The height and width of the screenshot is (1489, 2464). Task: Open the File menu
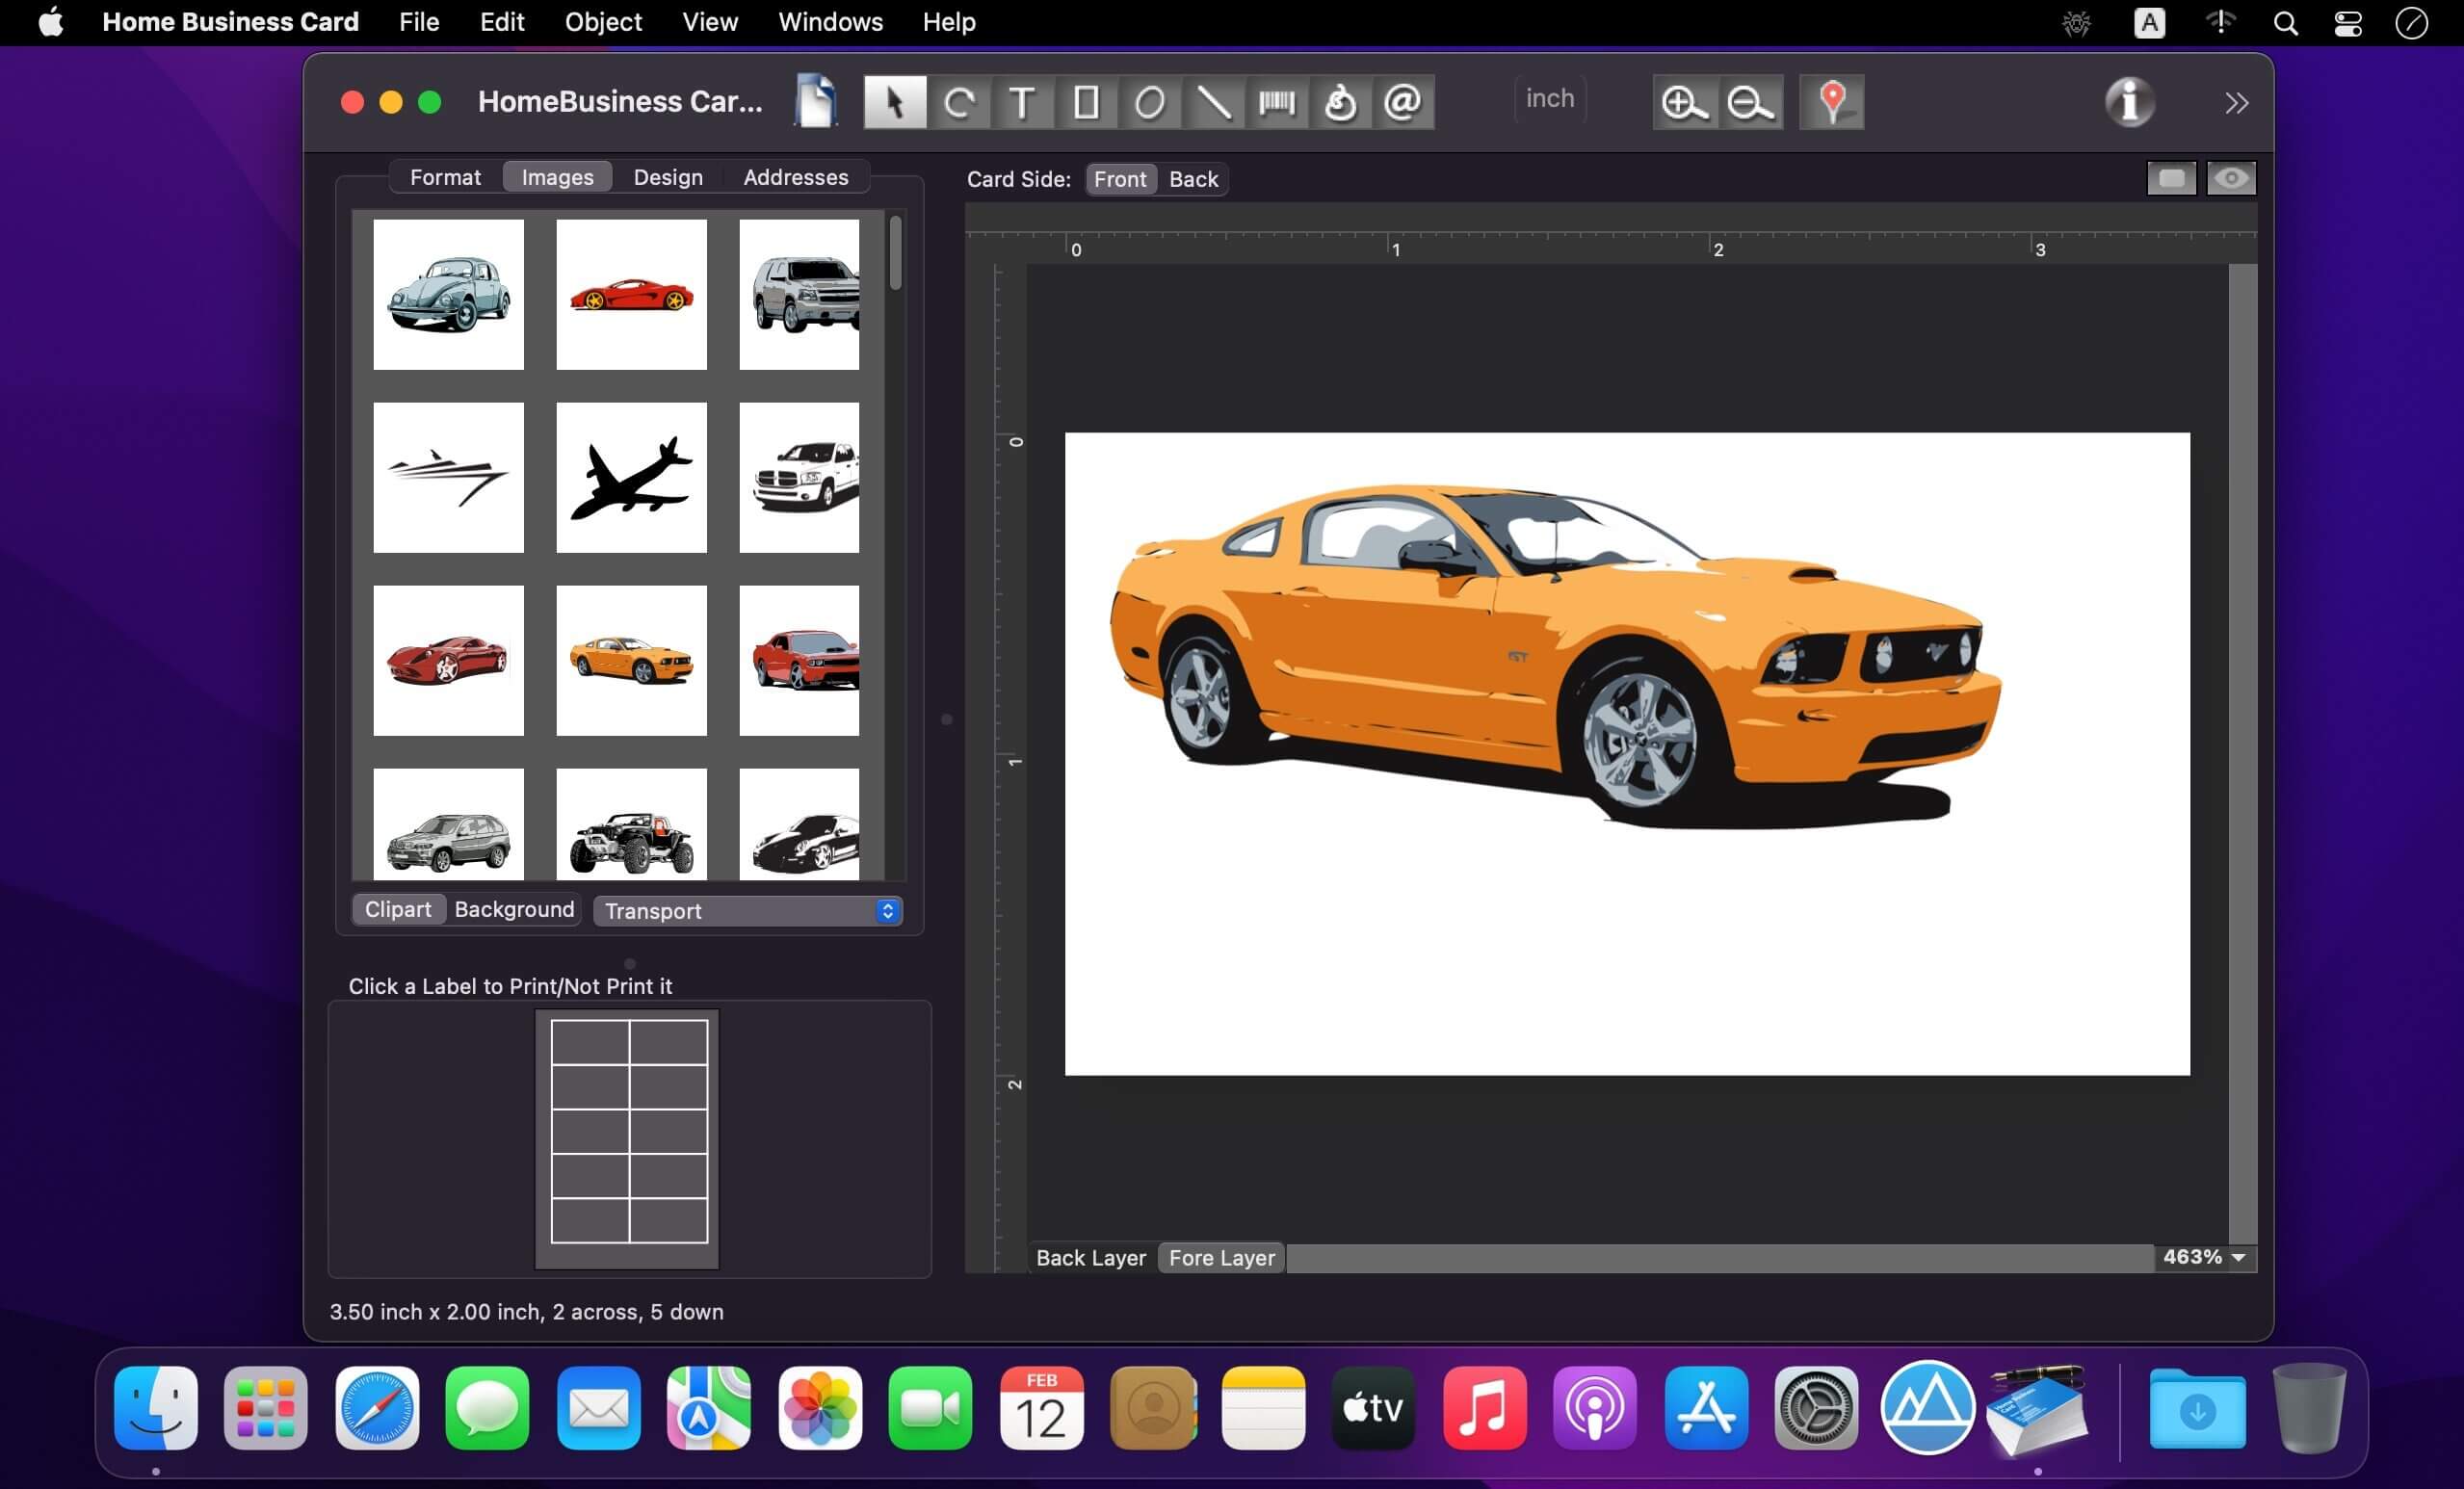[x=419, y=22]
